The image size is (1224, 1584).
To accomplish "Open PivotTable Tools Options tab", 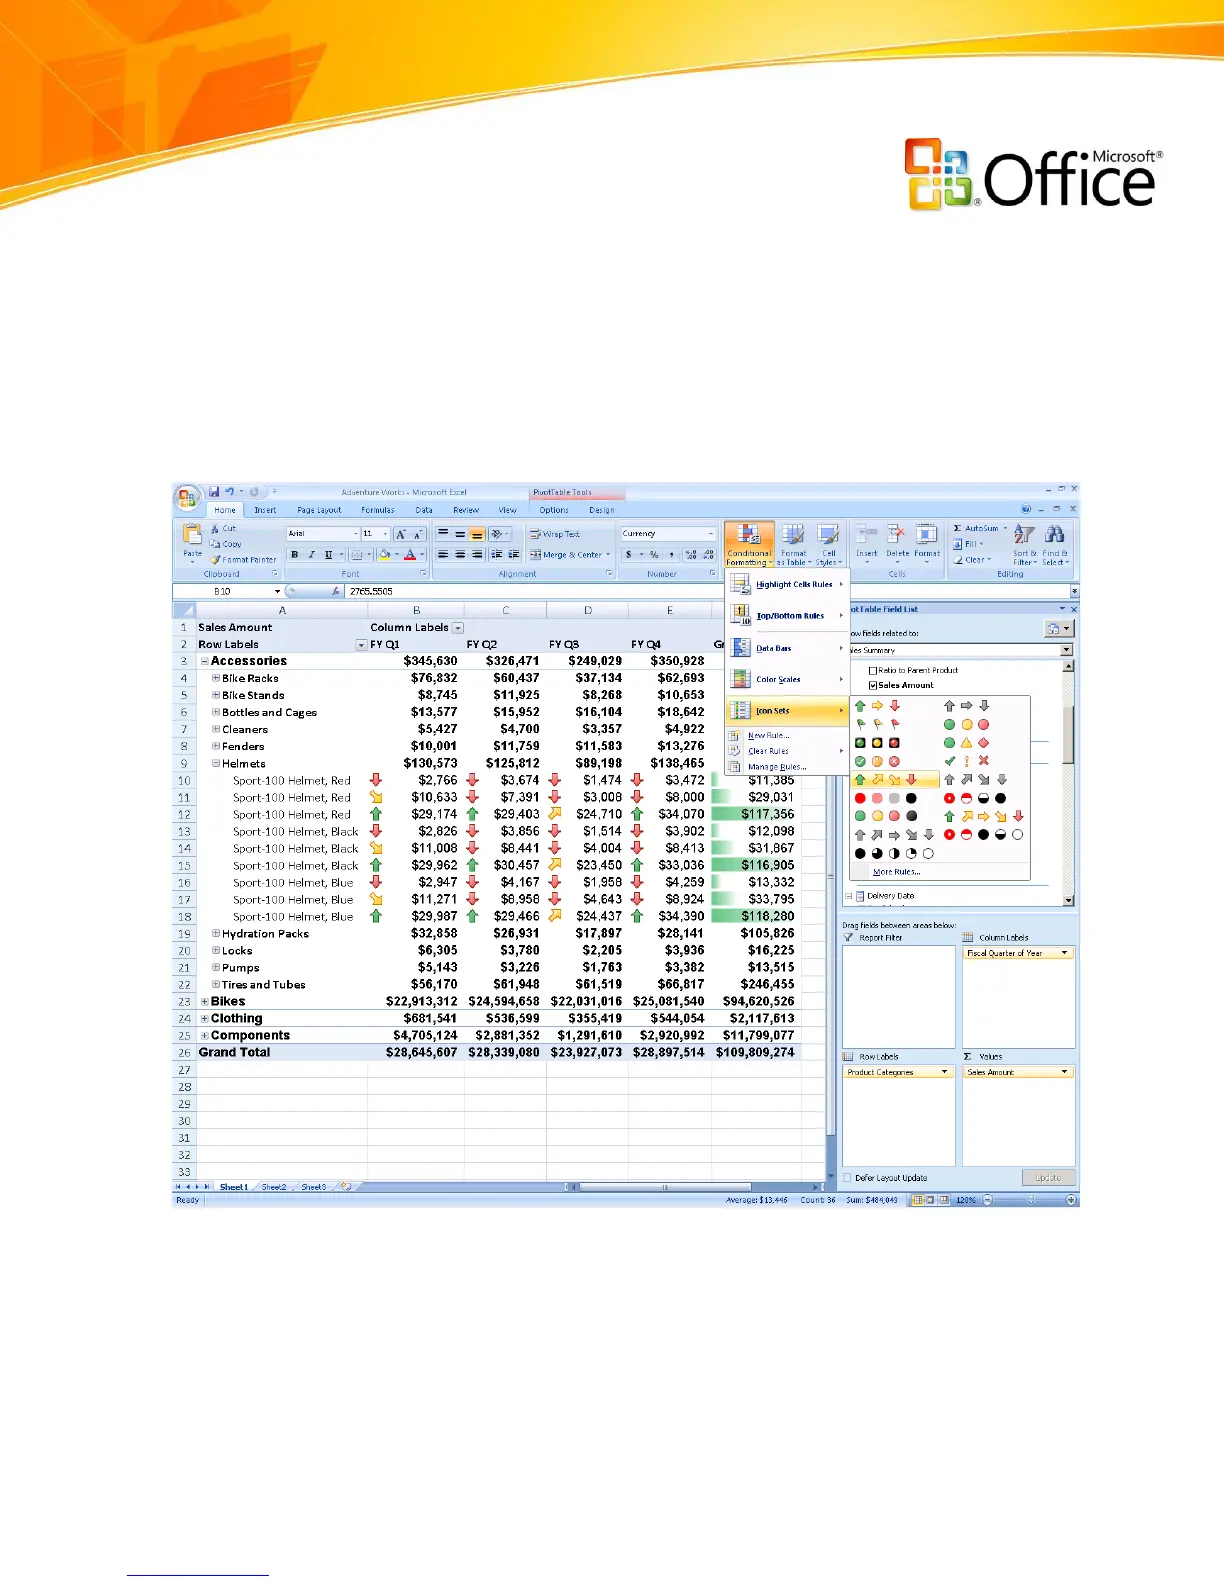I will pyautogui.click(x=554, y=510).
